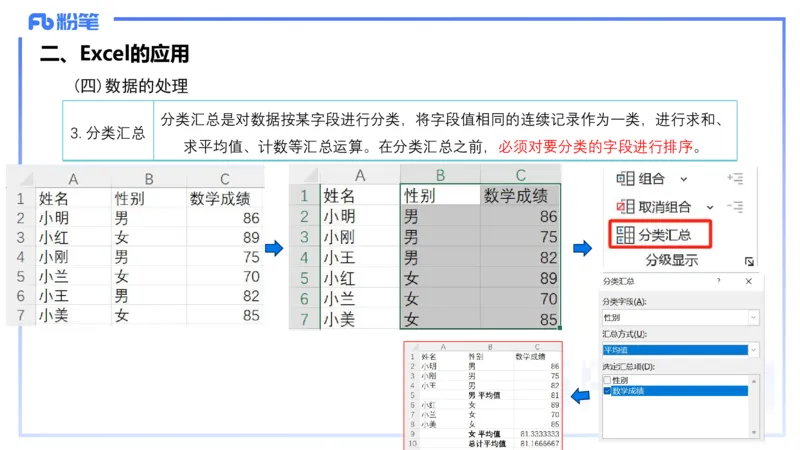Image resolution: width=800 pixels, height=450 pixels.
Task: Click header cell 性别 in the sorted sheet
Action: 440,195
